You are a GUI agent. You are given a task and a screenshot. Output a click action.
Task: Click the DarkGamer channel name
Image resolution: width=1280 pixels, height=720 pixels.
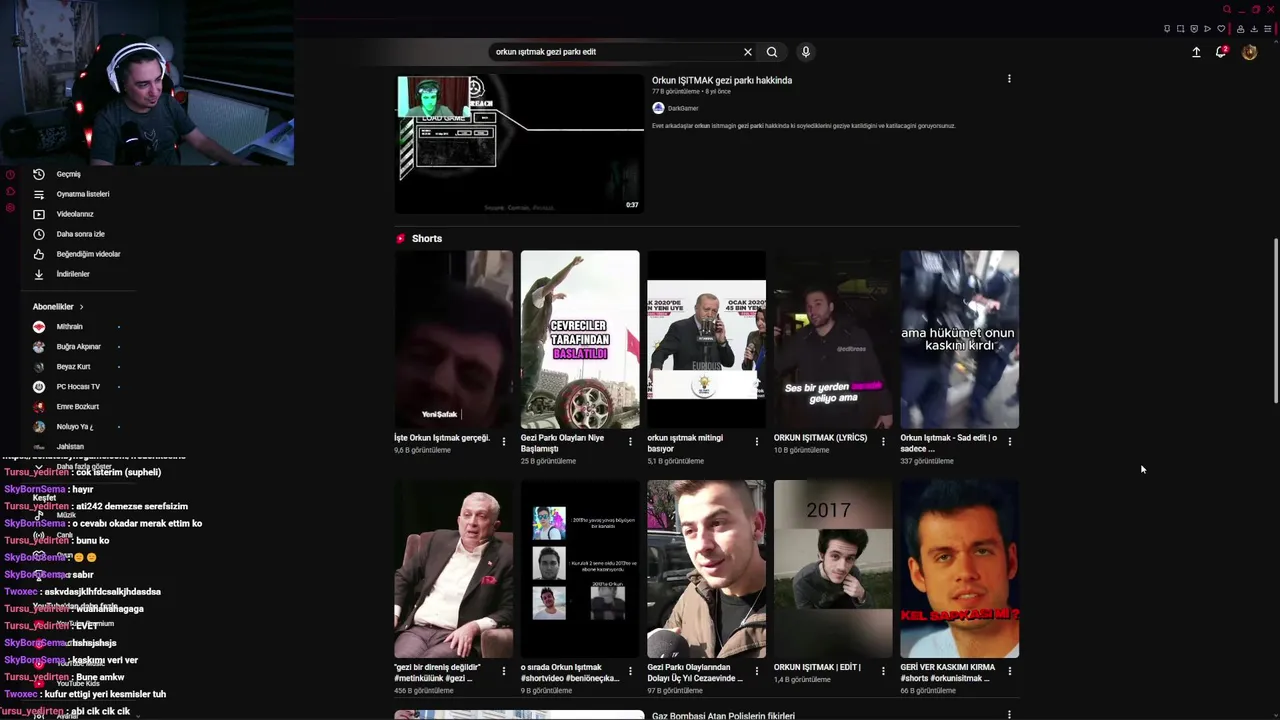click(683, 108)
